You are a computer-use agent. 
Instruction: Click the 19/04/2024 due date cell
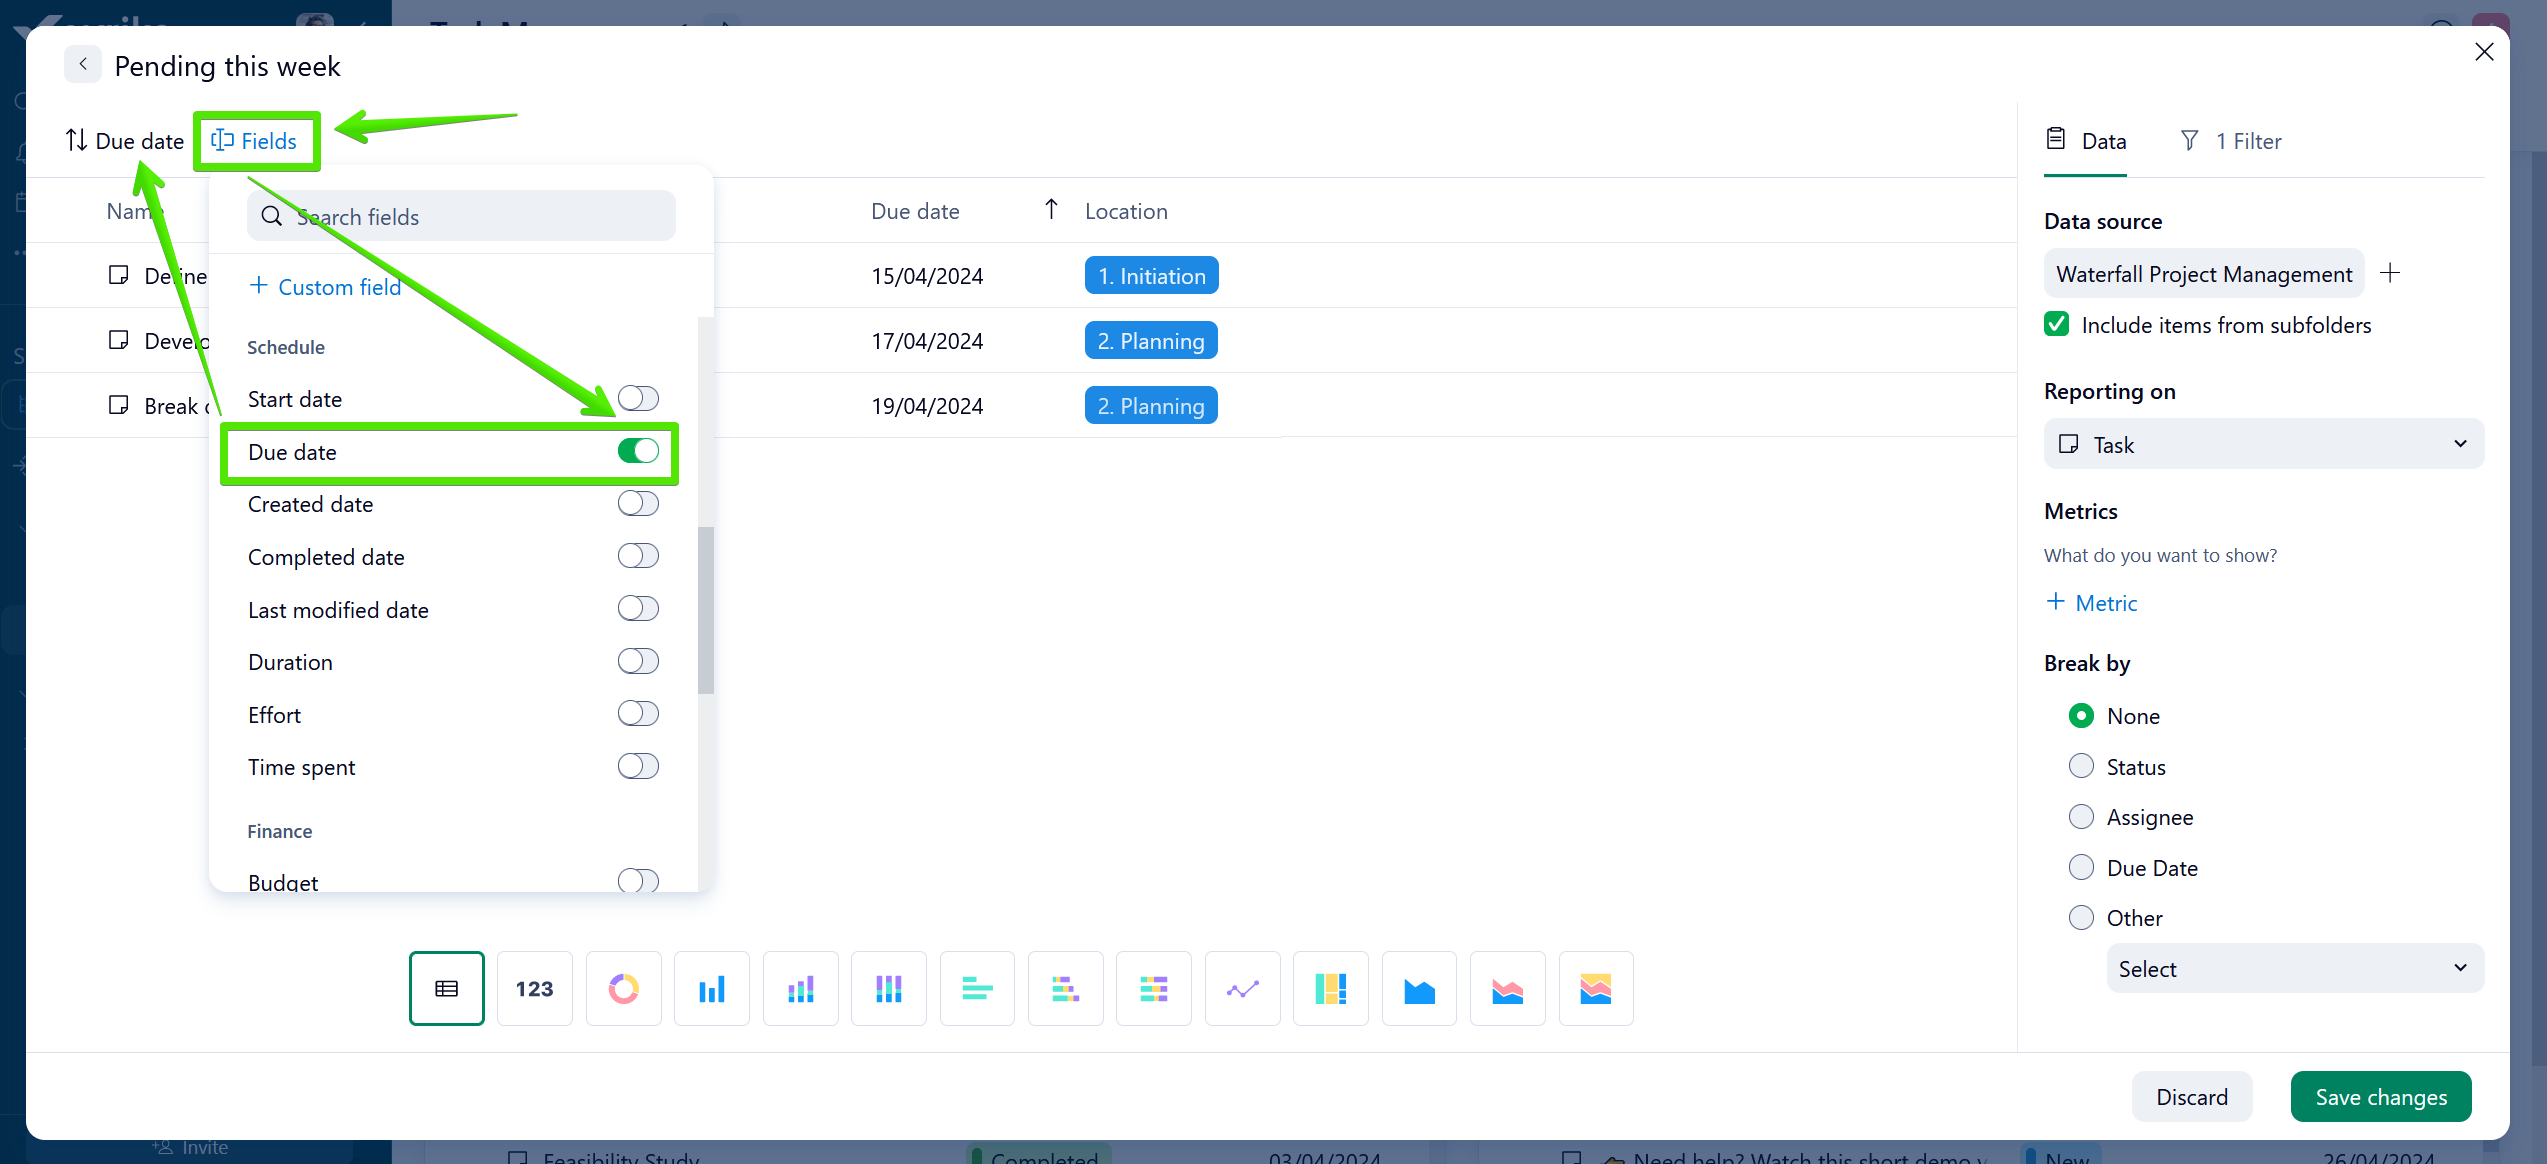tap(927, 405)
